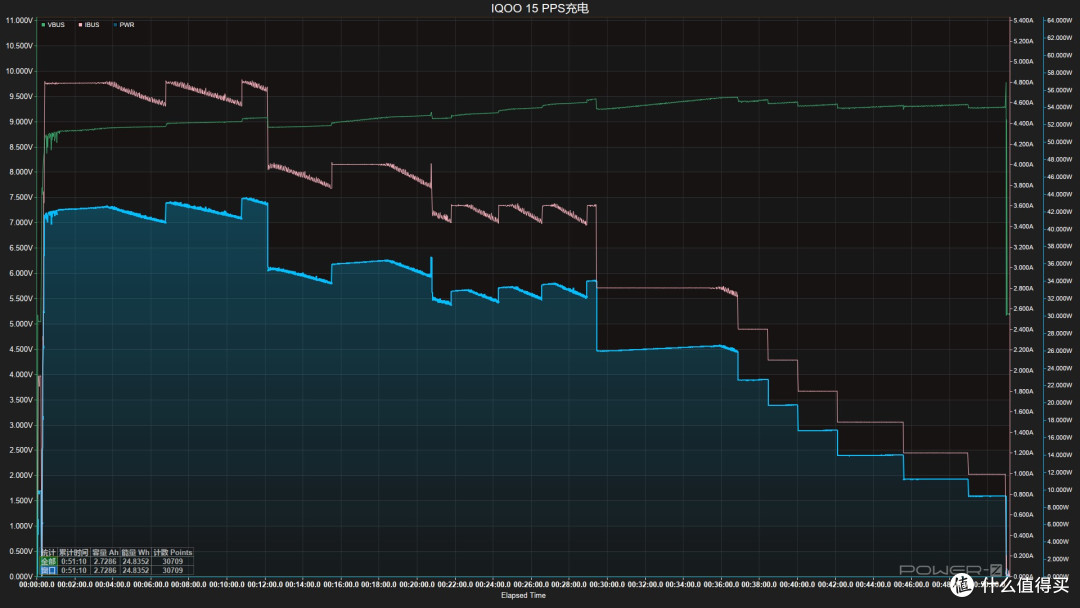Screen dimensions: 1080x608
Task: Click the 00:46:00.0 time axis tick
Action: [x=911, y=585]
